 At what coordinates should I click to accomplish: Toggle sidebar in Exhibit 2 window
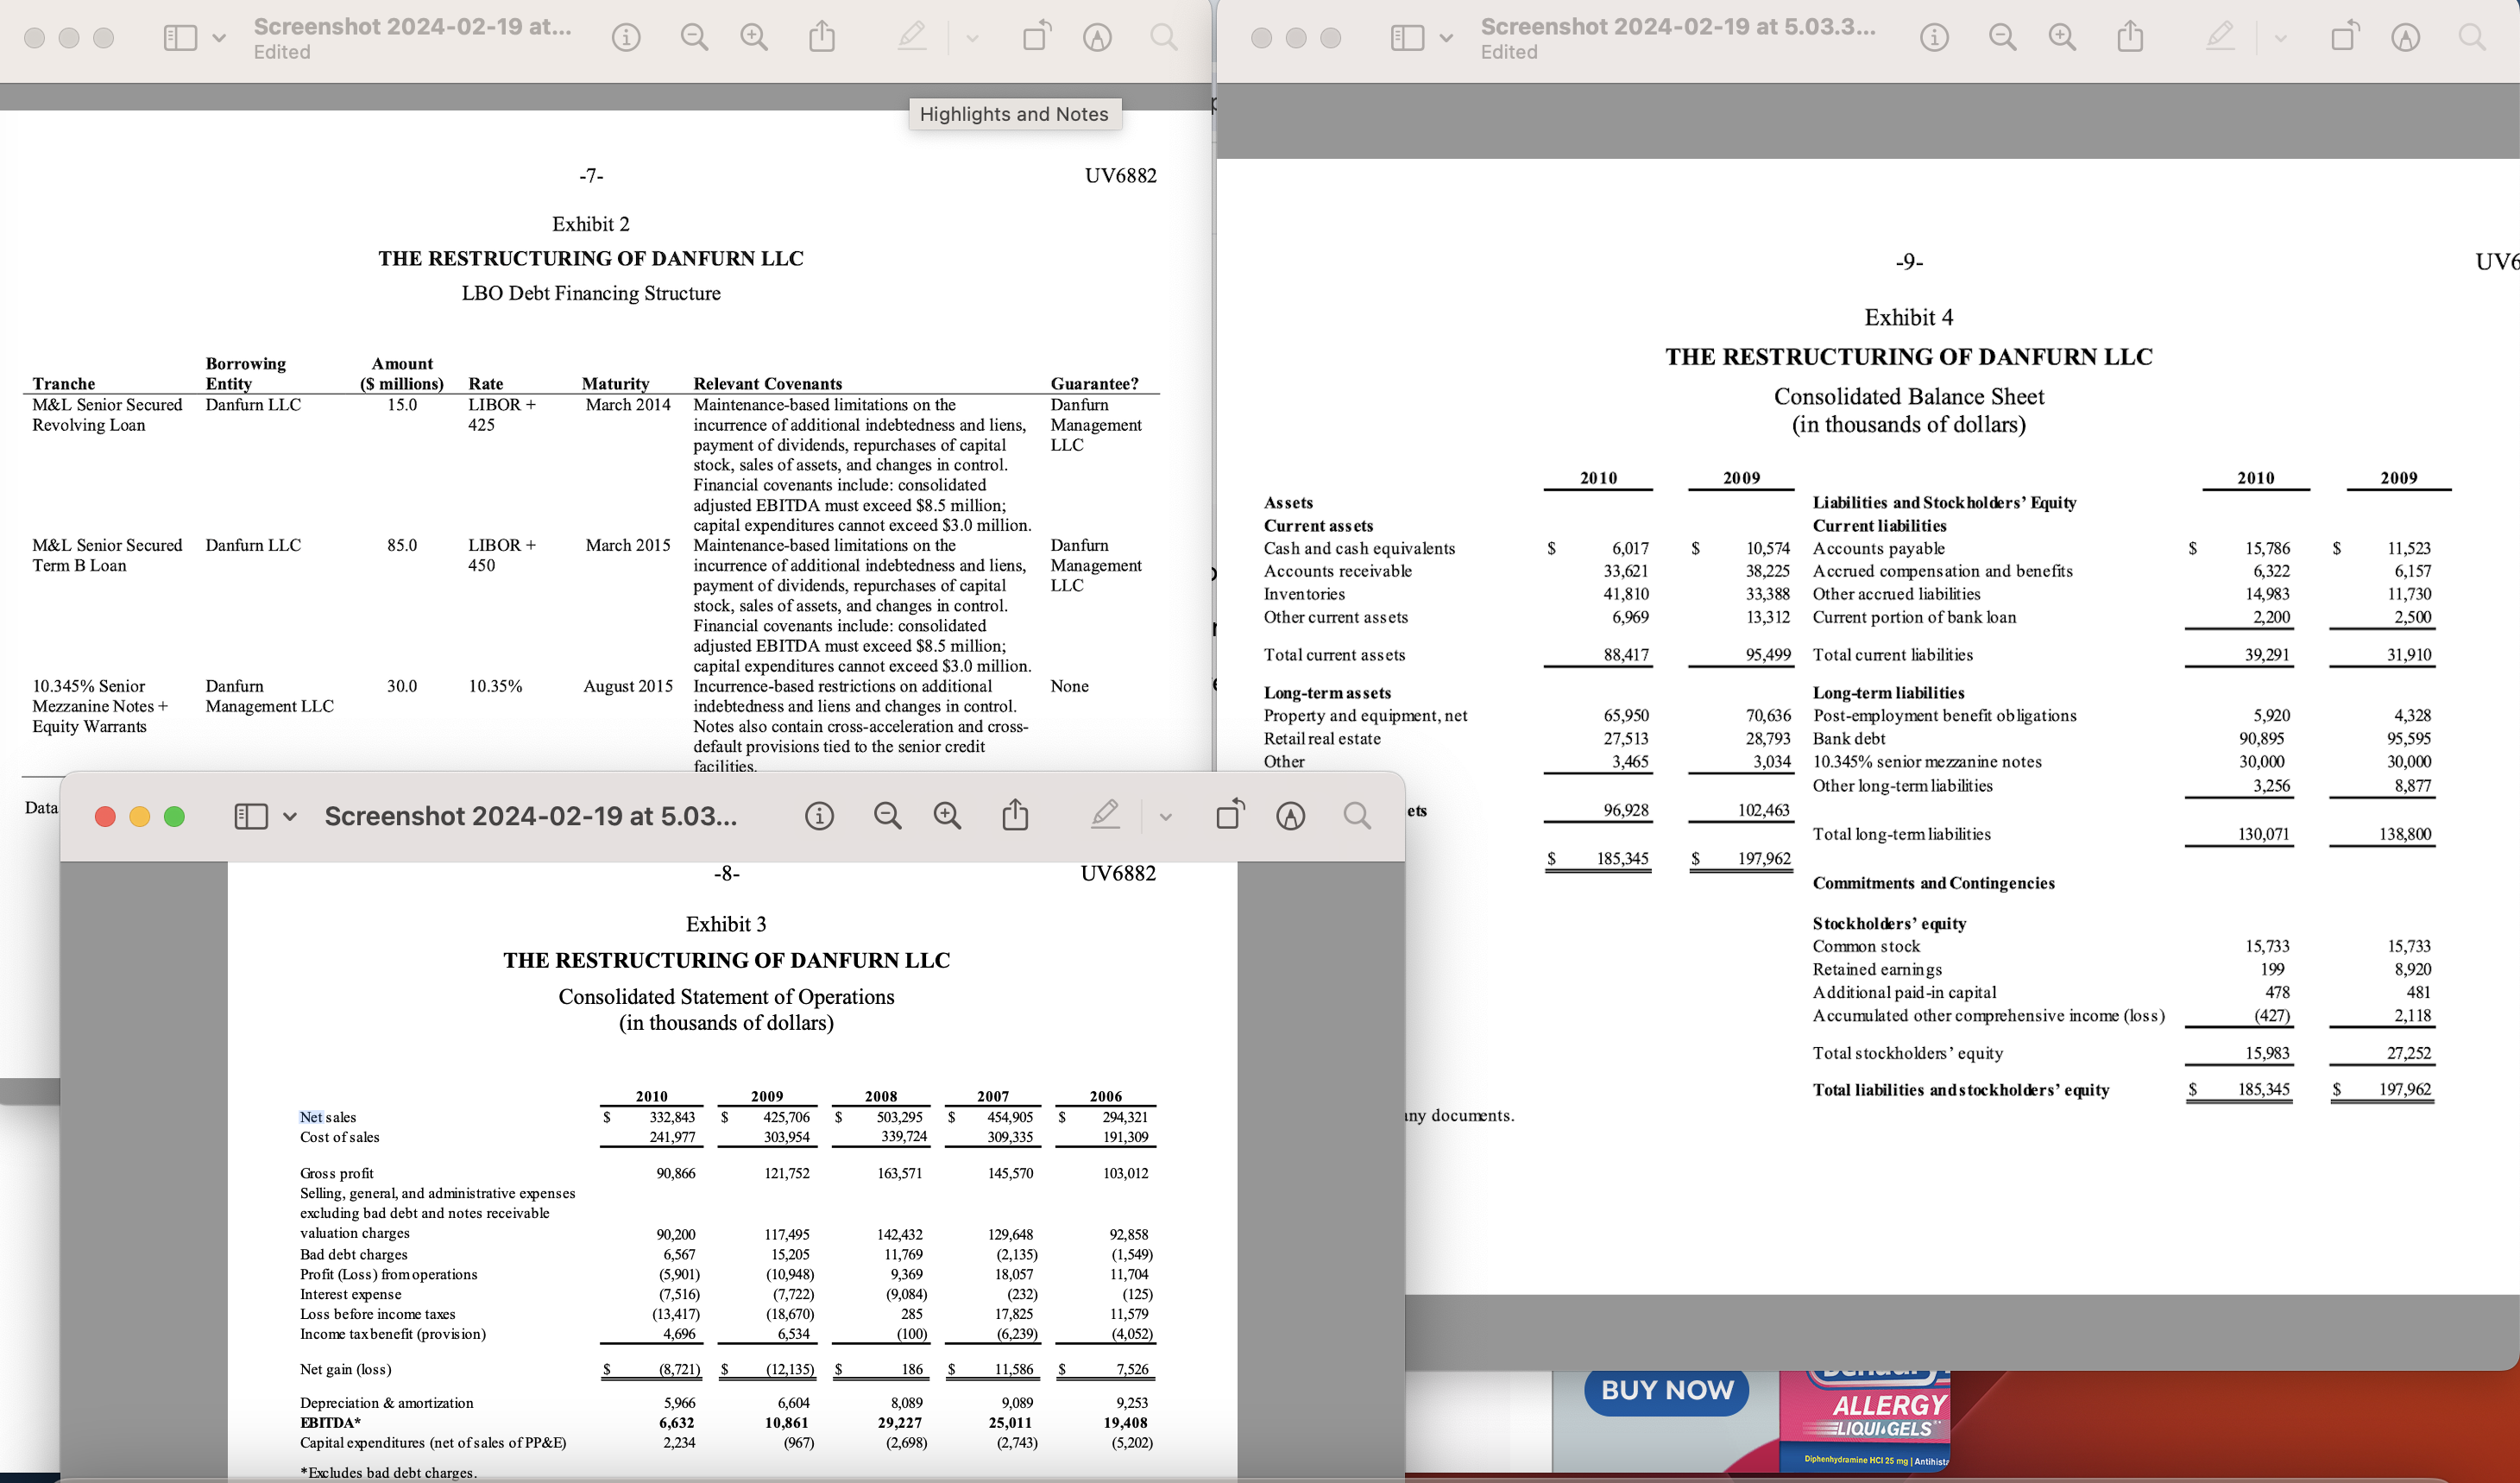[x=180, y=38]
